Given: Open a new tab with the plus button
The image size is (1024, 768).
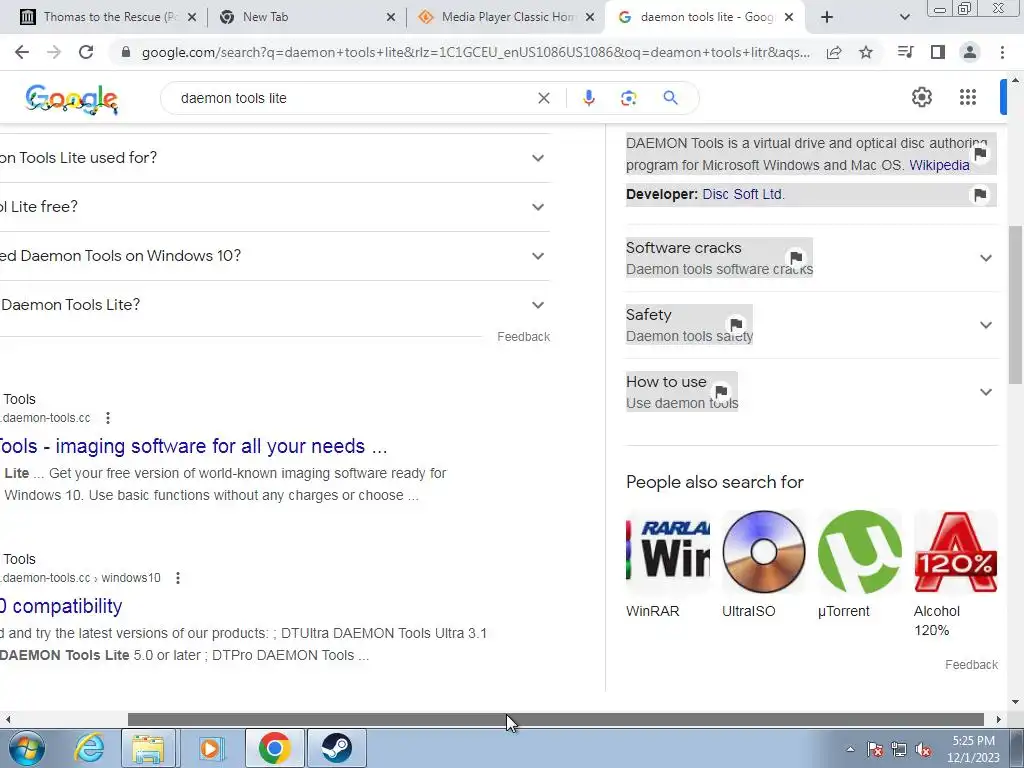Looking at the screenshot, I should [x=827, y=17].
